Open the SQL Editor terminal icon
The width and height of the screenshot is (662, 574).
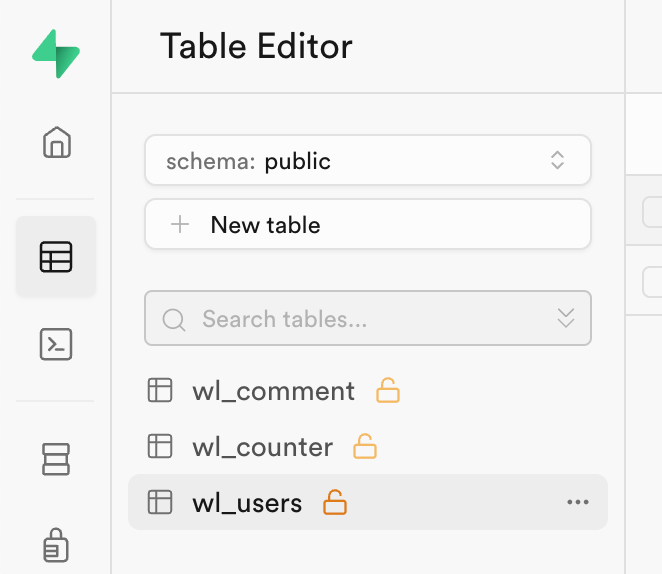[x=56, y=344]
